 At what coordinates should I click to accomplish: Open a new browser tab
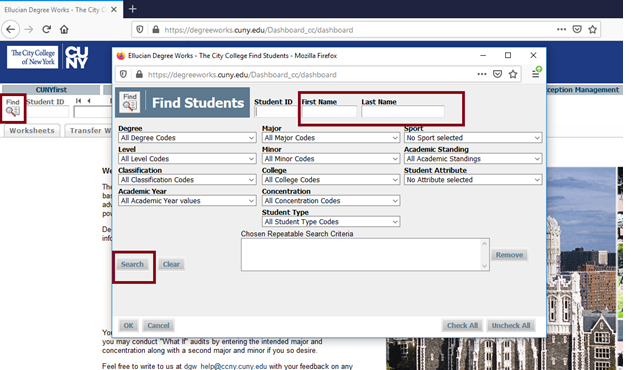click(x=133, y=9)
